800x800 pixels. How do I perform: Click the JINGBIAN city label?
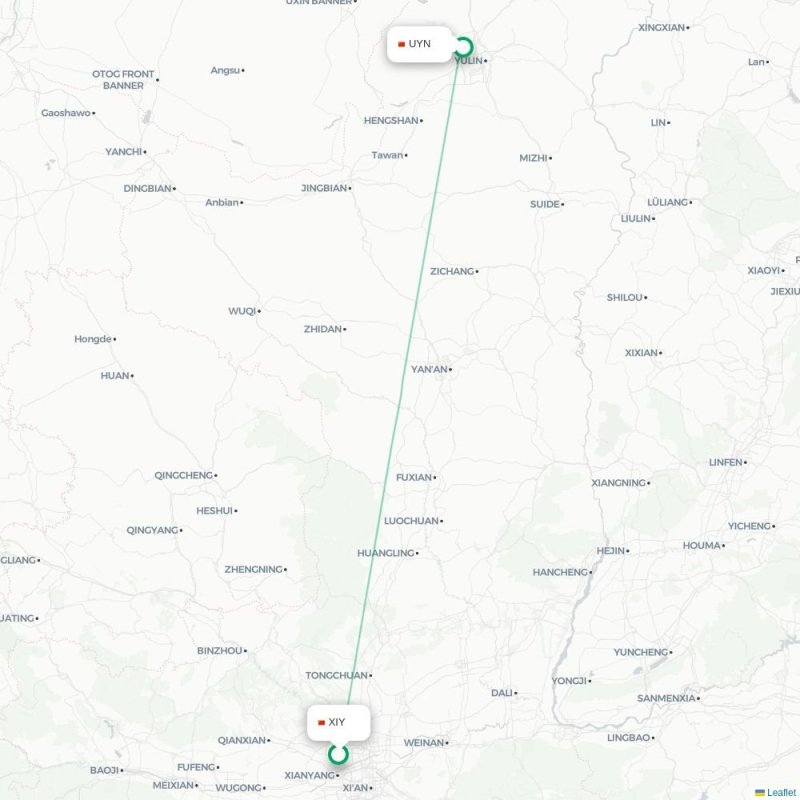coord(324,188)
